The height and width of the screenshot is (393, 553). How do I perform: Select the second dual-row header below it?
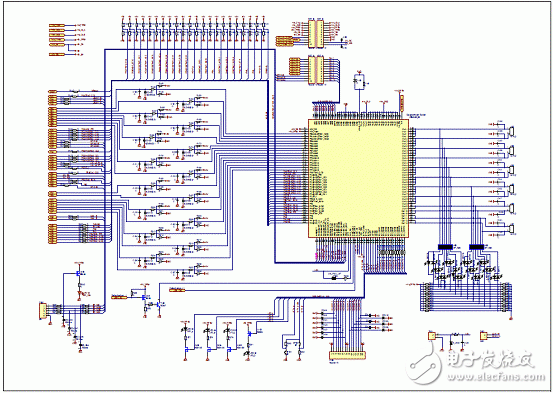click(316, 70)
